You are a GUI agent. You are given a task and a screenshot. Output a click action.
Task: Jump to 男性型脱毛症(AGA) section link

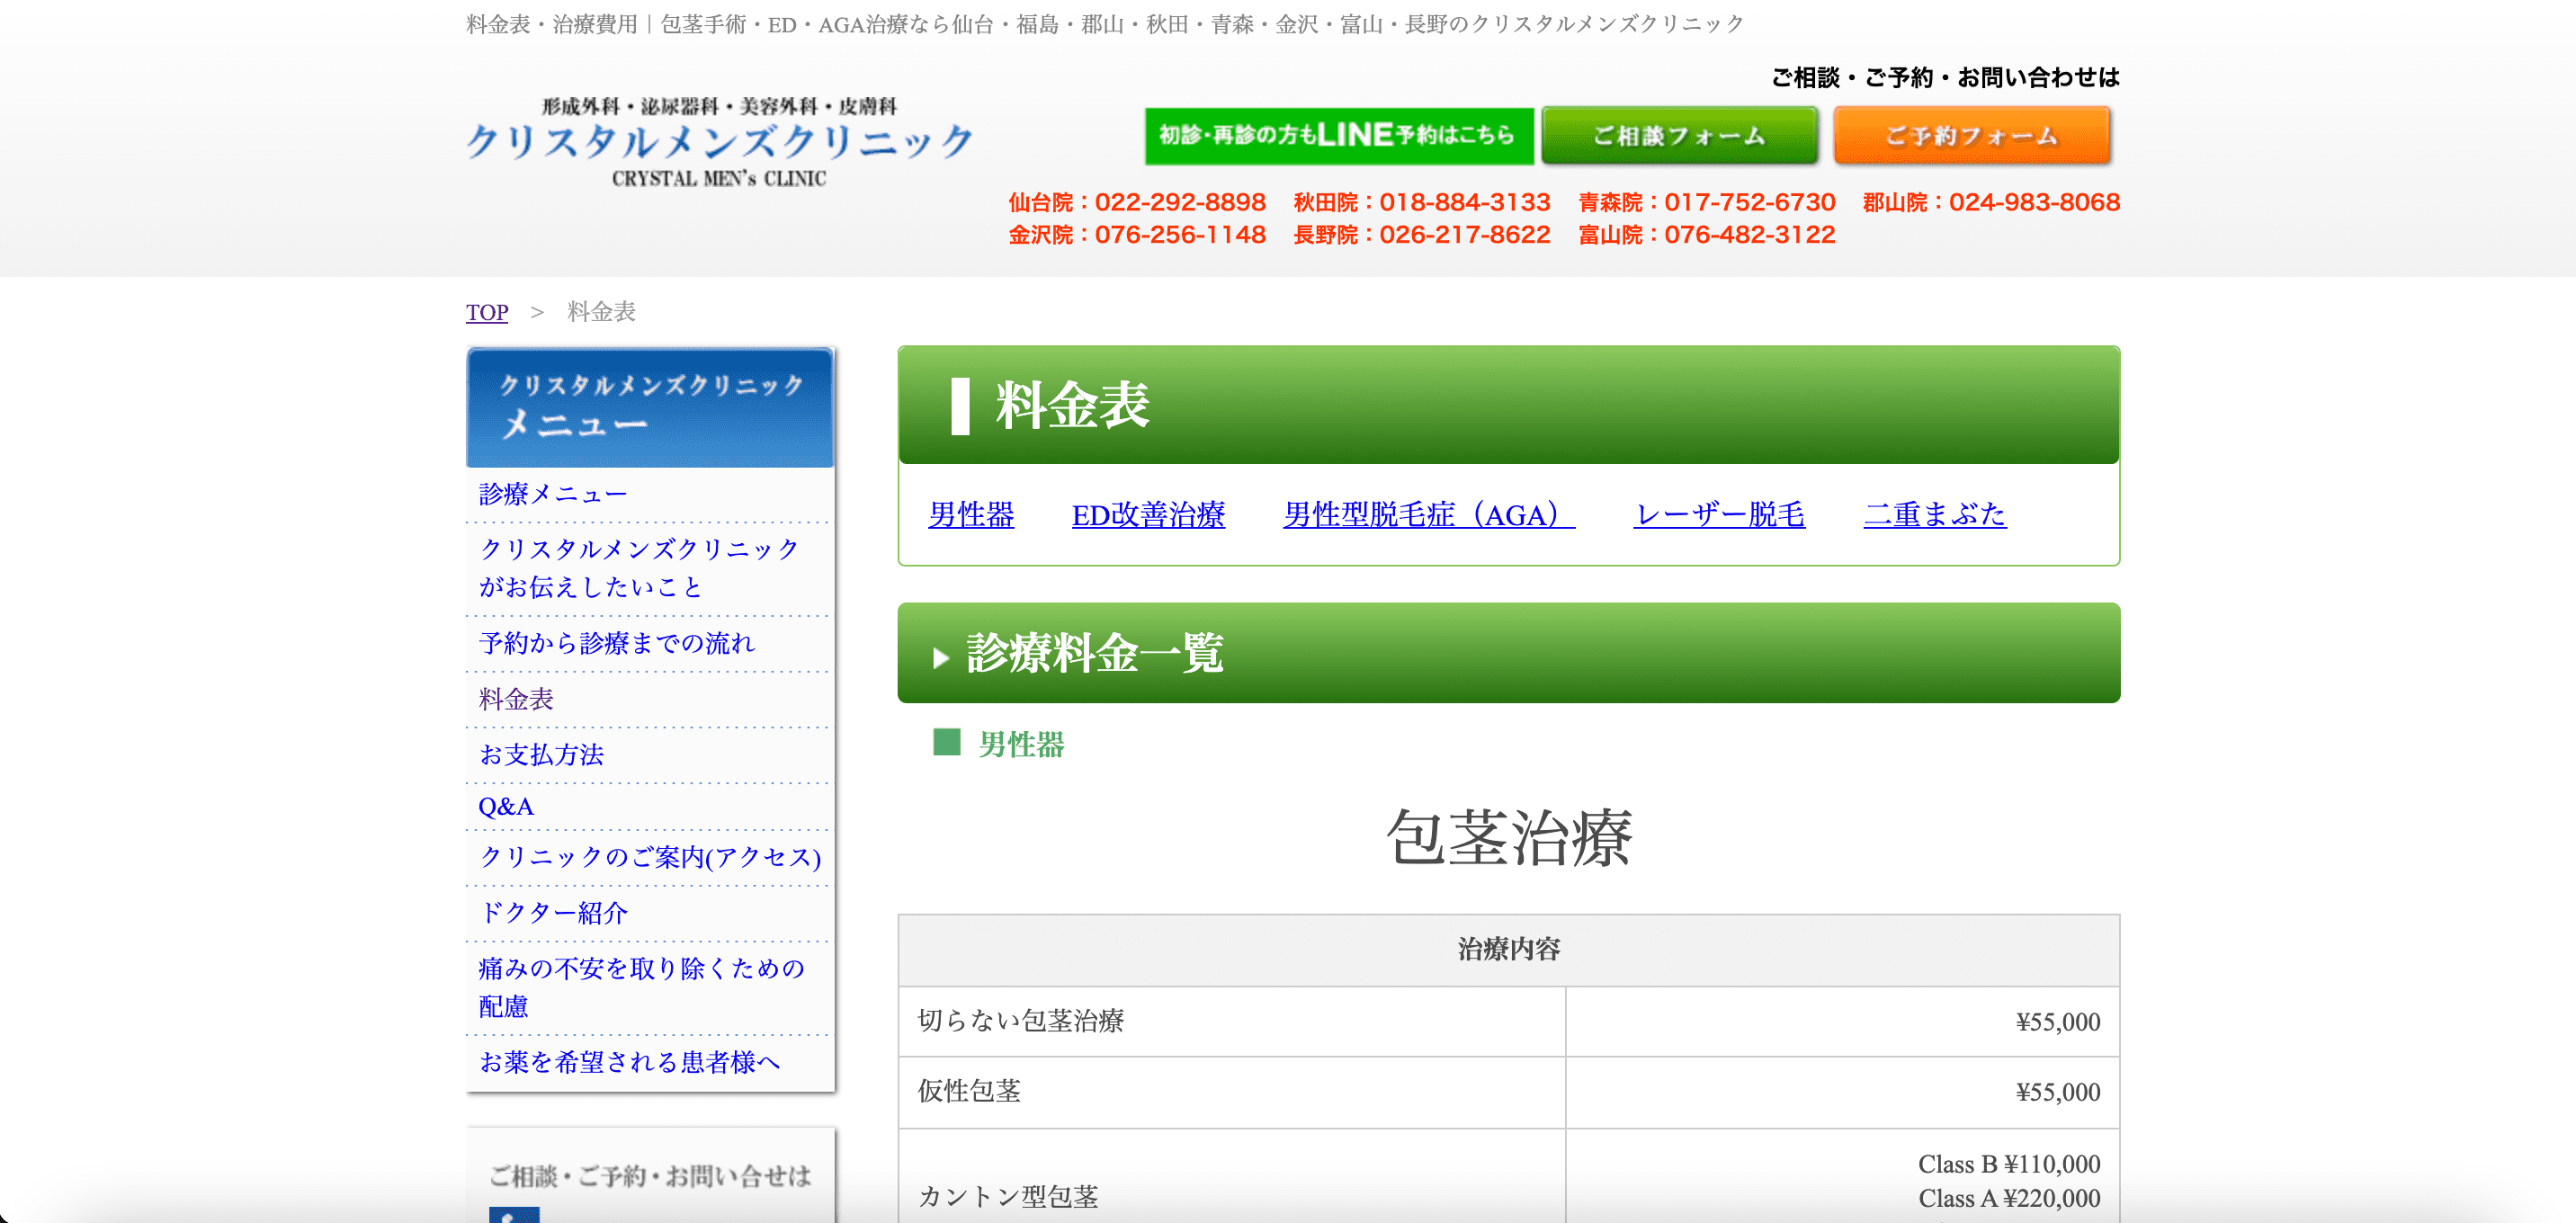(x=1428, y=514)
